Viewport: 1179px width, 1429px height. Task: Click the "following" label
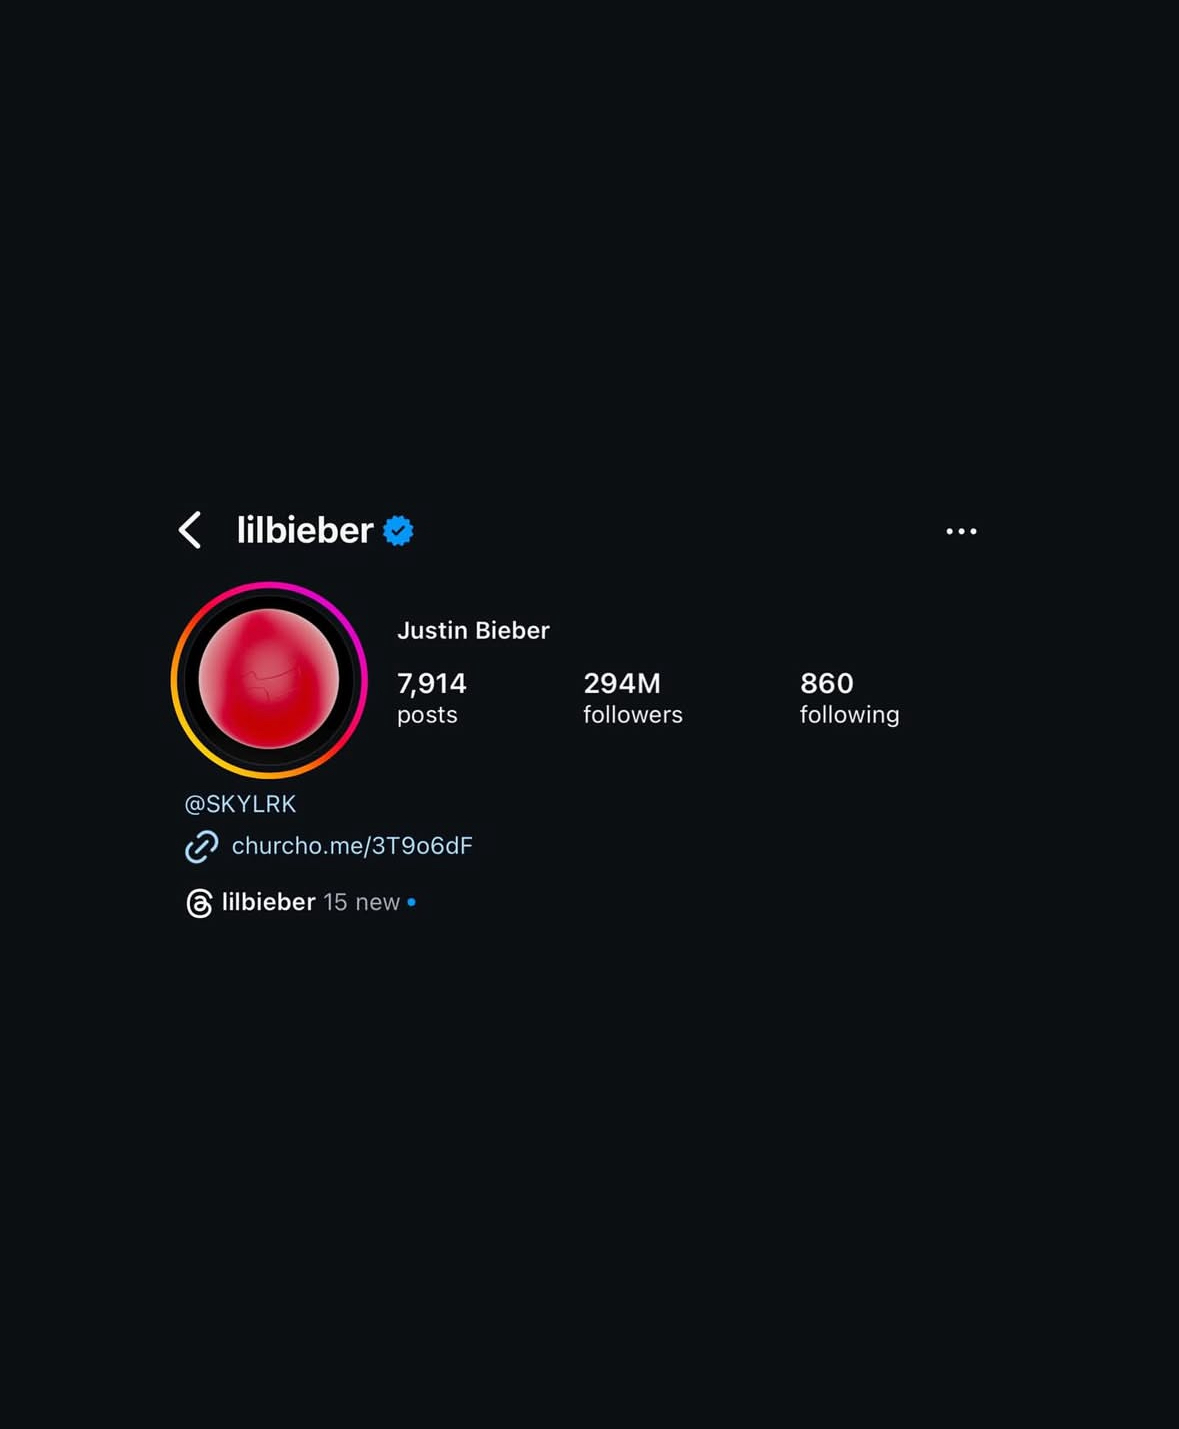pyautogui.click(x=849, y=715)
